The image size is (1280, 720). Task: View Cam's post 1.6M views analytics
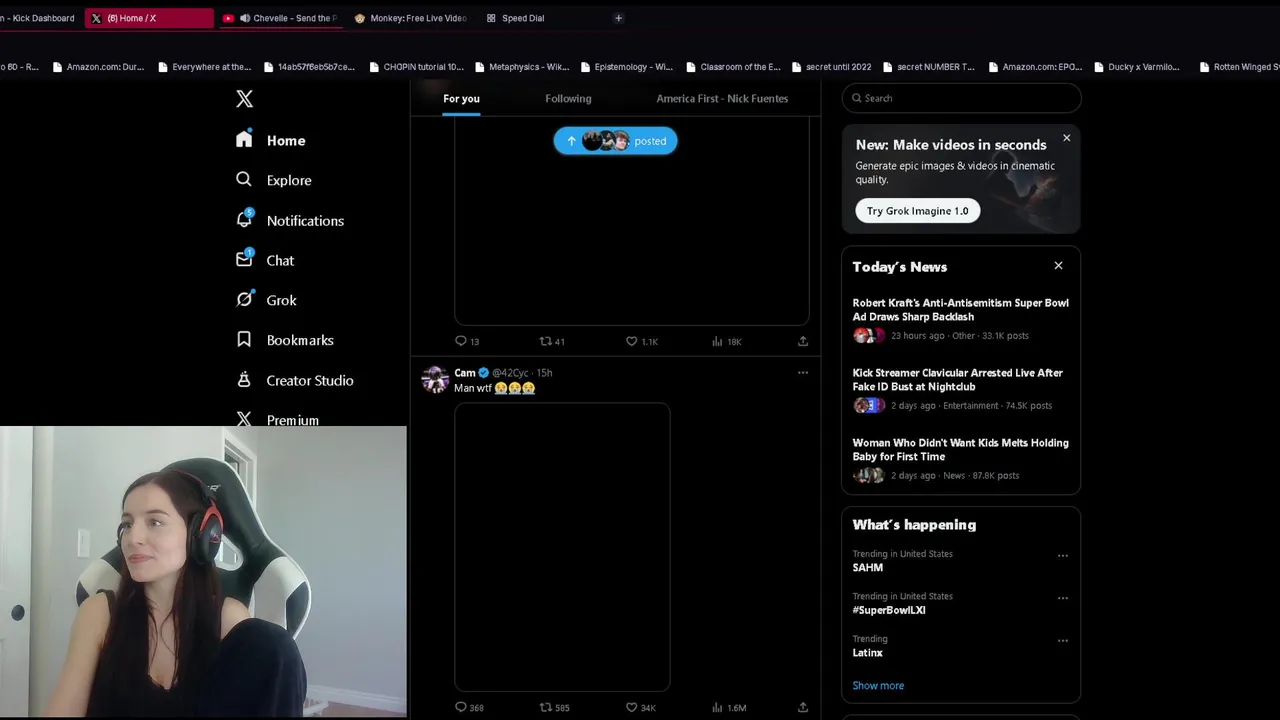point(728,707)
